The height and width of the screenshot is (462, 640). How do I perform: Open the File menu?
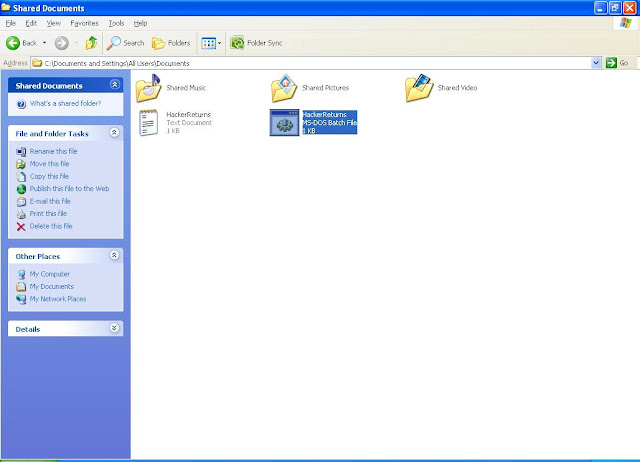11,23
